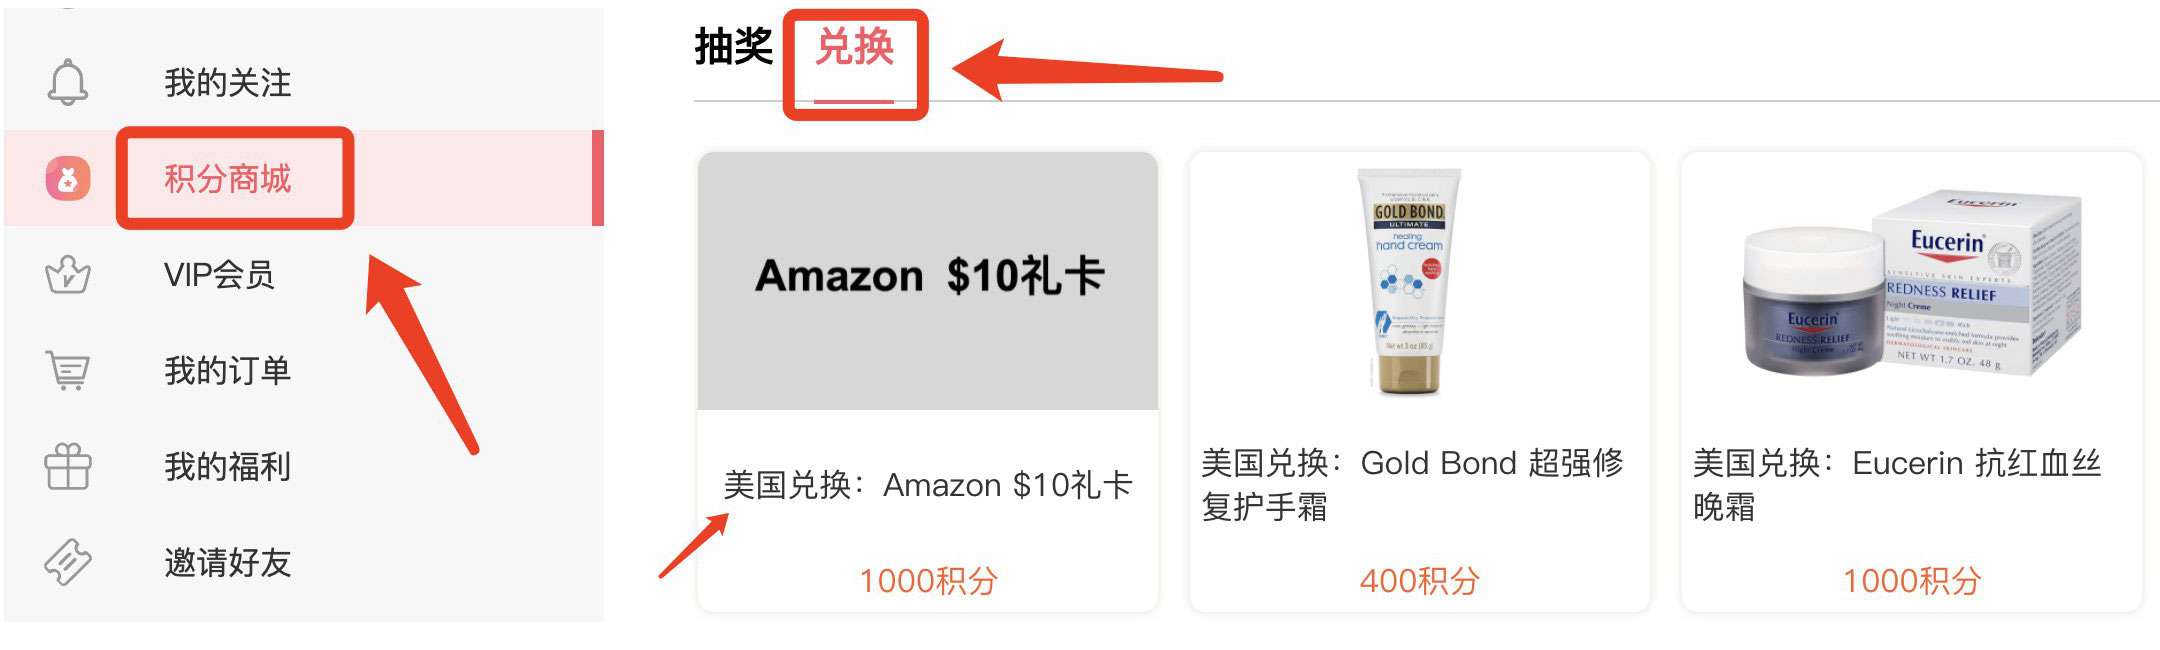Open the 我的福利 sidebar item
Viewport: 2160px width, 650px height.
[304, 466]
